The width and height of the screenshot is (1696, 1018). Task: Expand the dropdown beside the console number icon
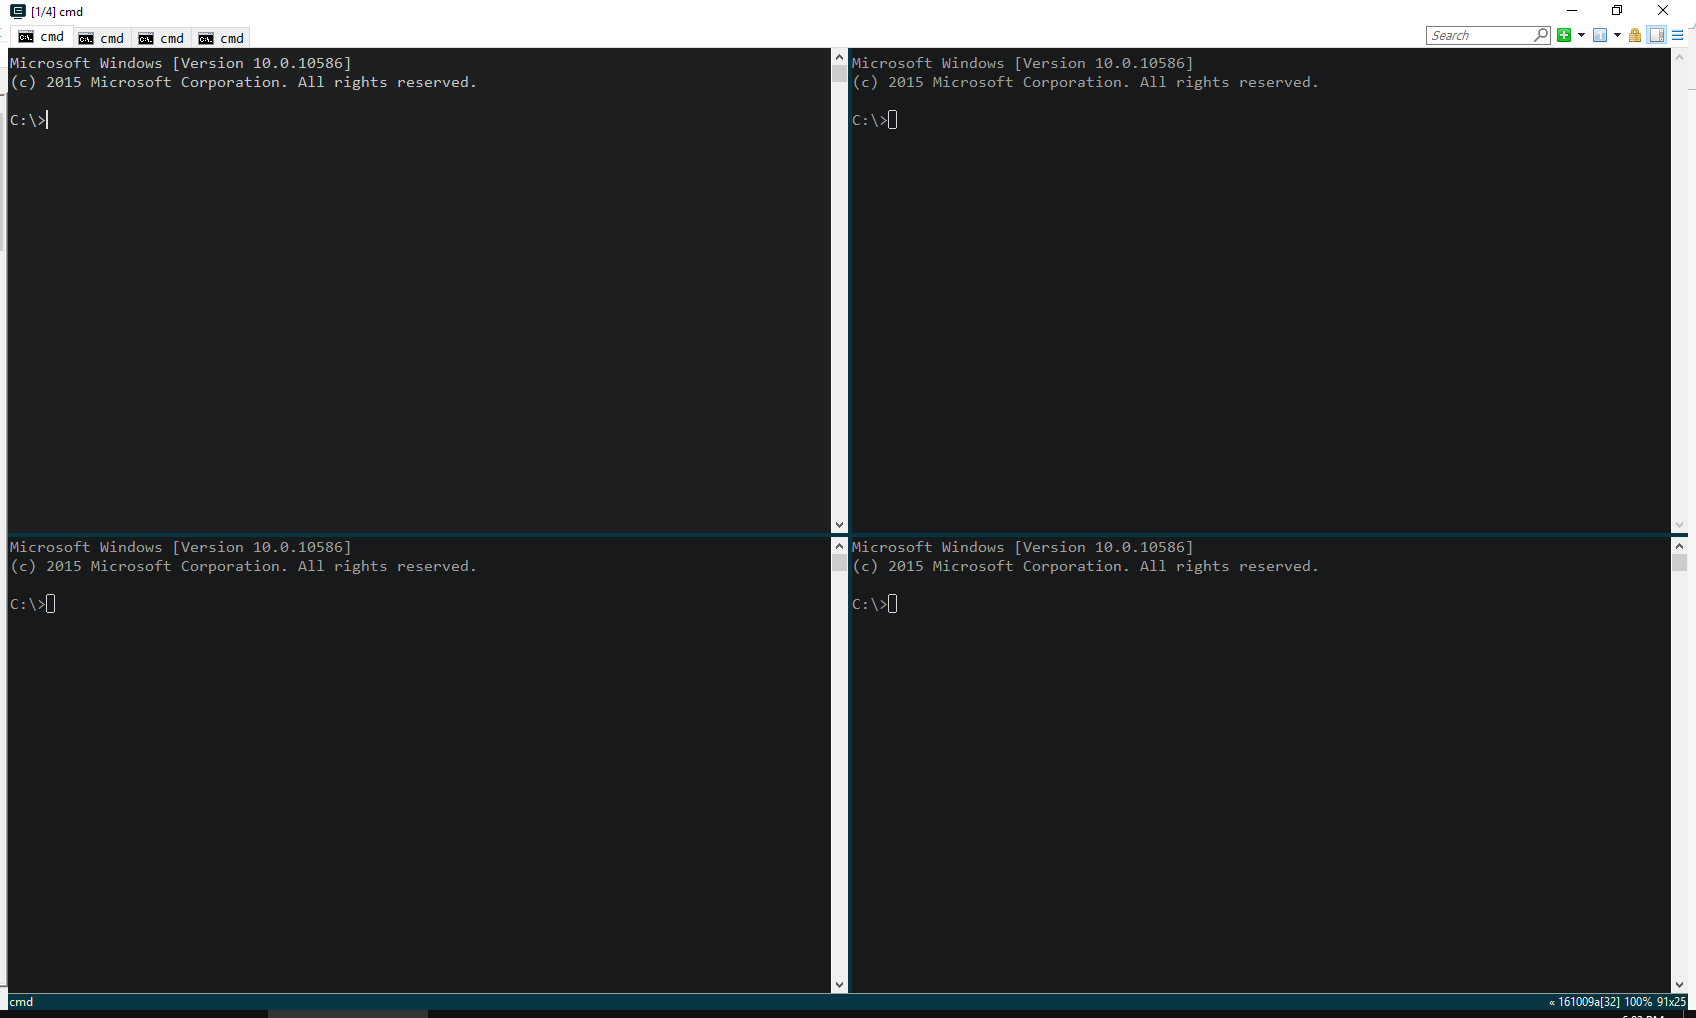tap(1617, 35)
